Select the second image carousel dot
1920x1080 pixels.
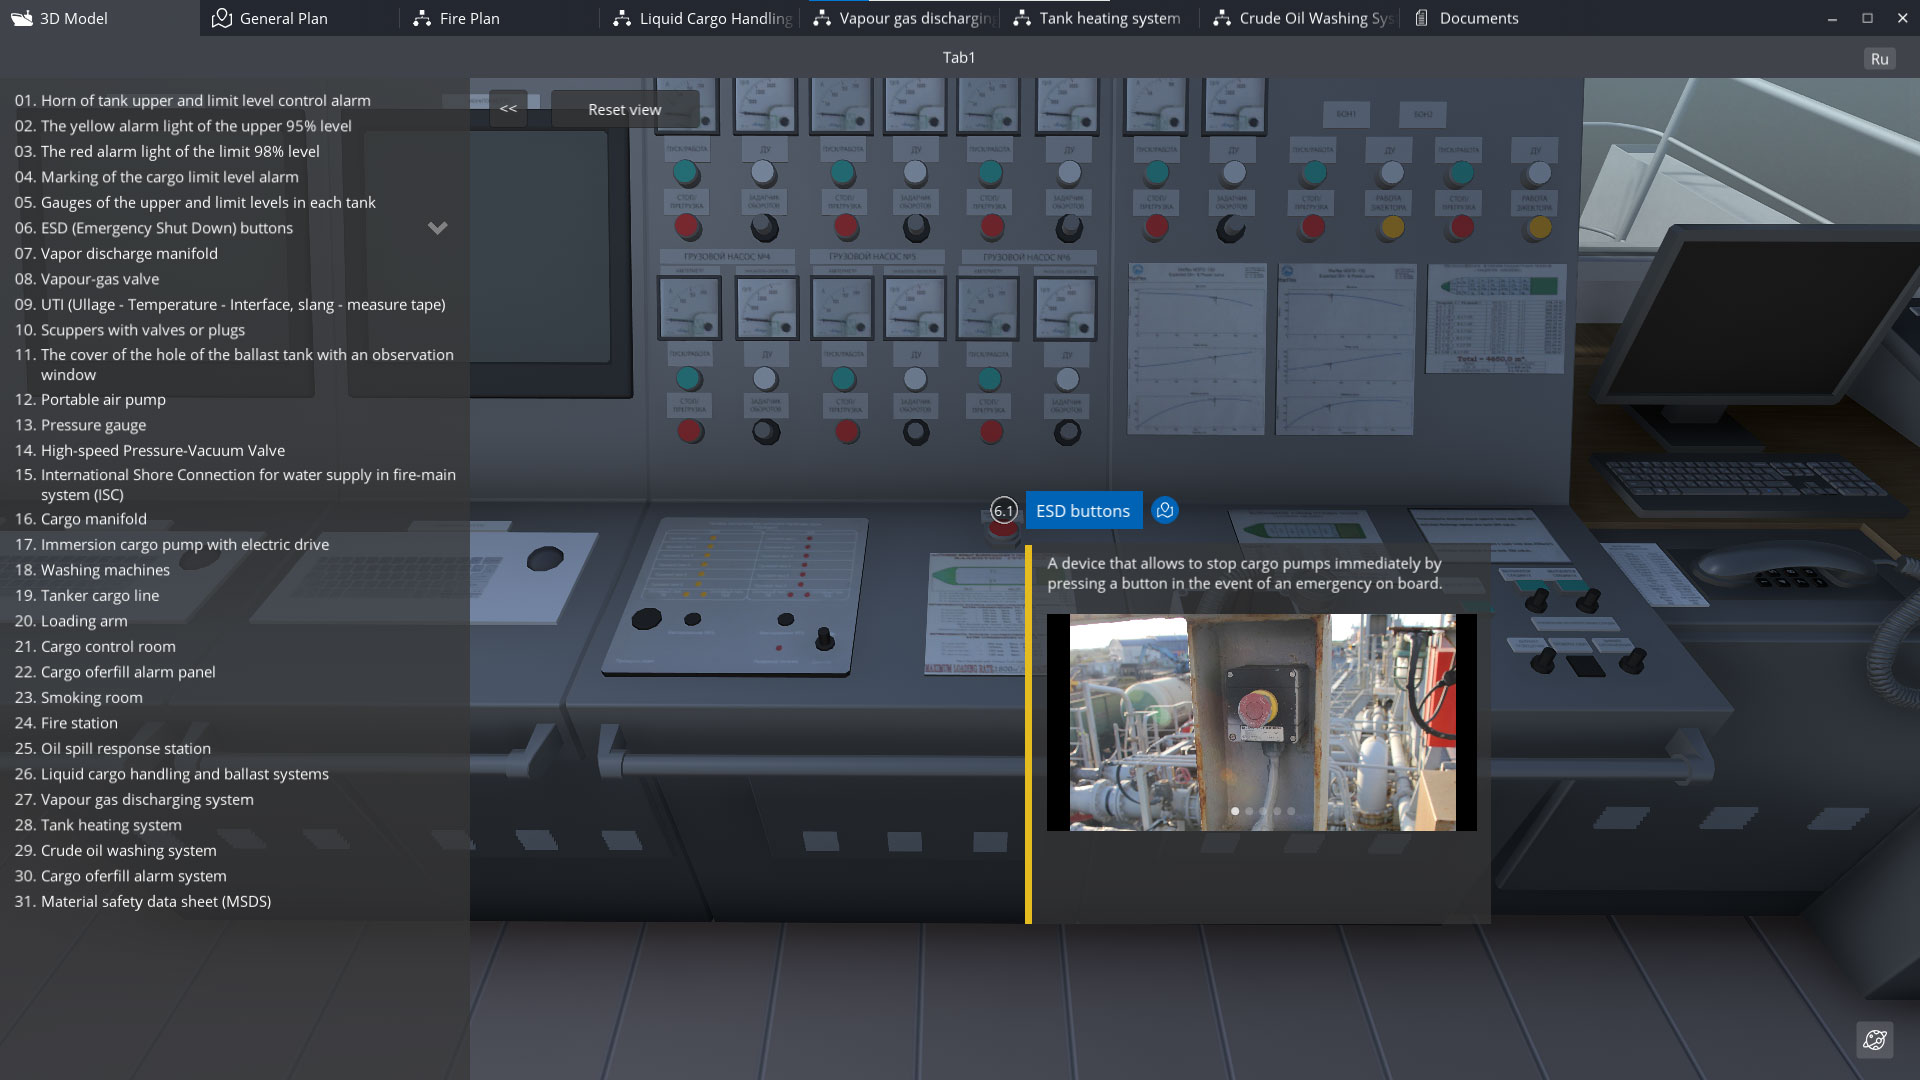pyautogui.click(x=1249, y=811)
